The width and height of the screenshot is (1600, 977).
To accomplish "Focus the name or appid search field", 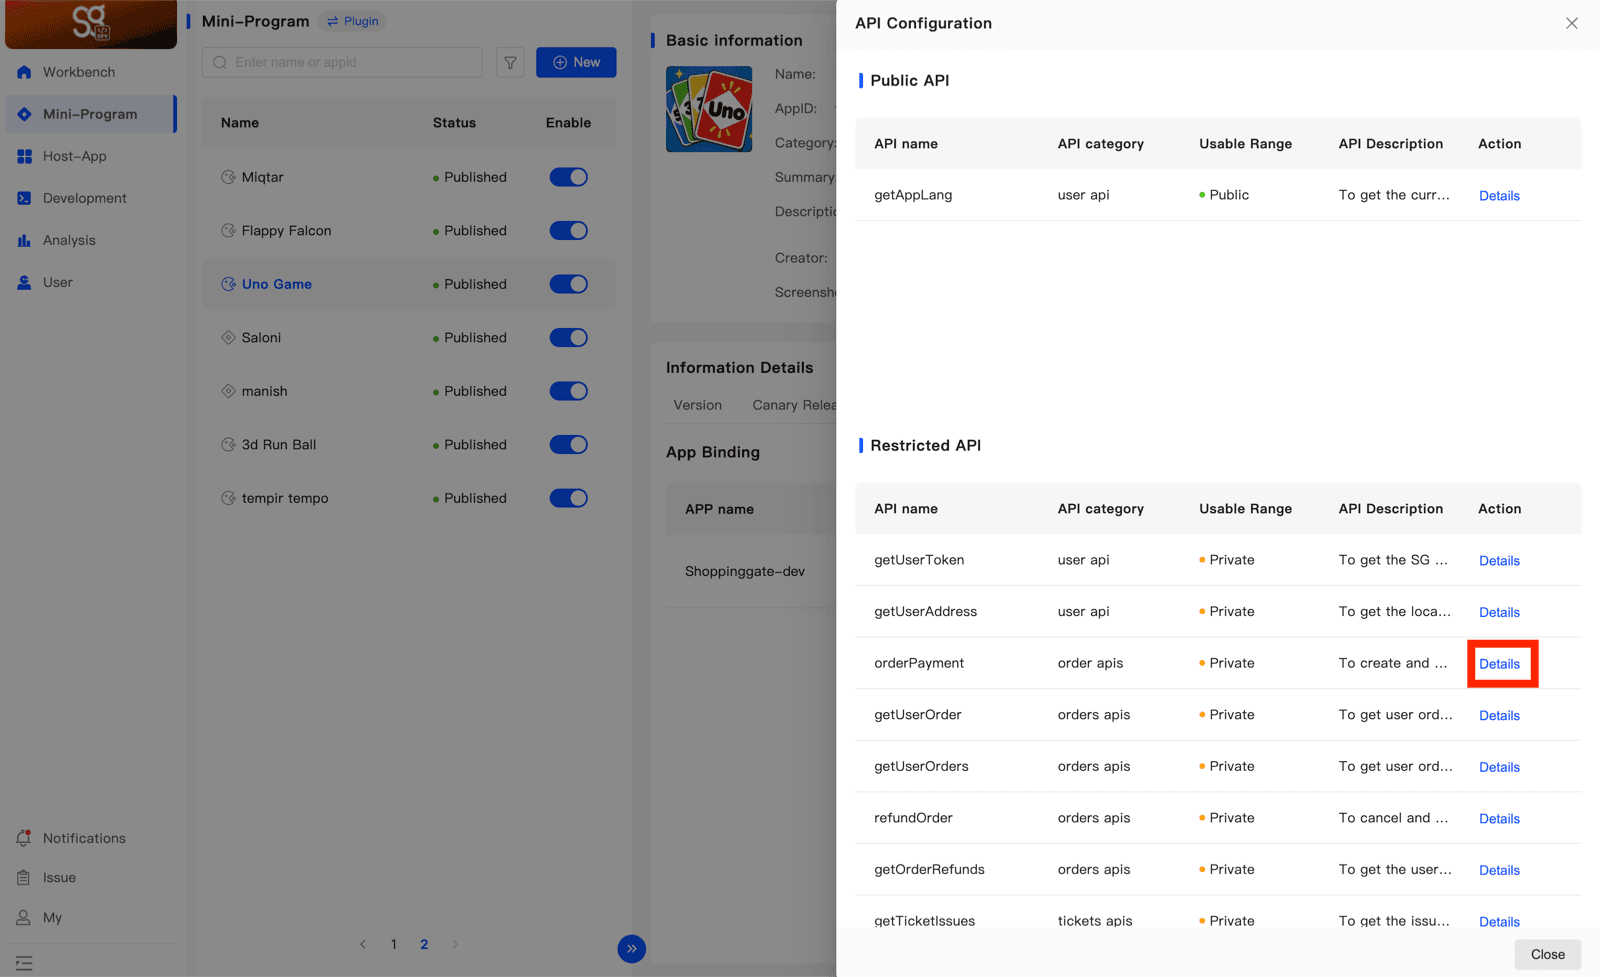I will coord(342,62).
